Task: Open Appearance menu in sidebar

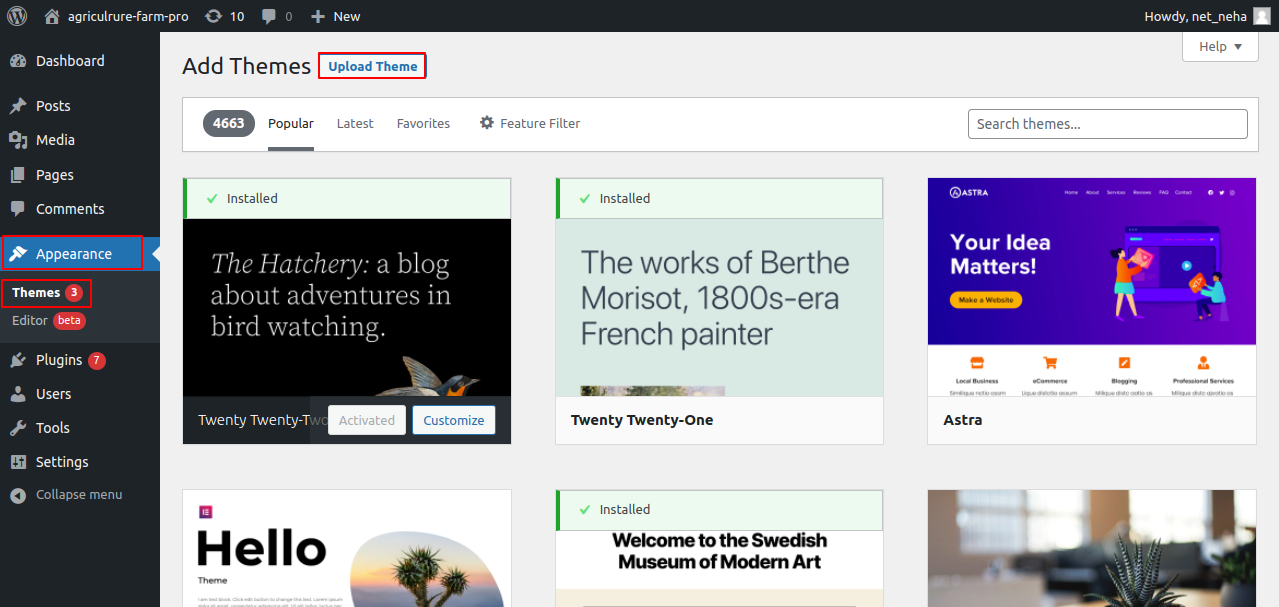Action: (73, 253)
